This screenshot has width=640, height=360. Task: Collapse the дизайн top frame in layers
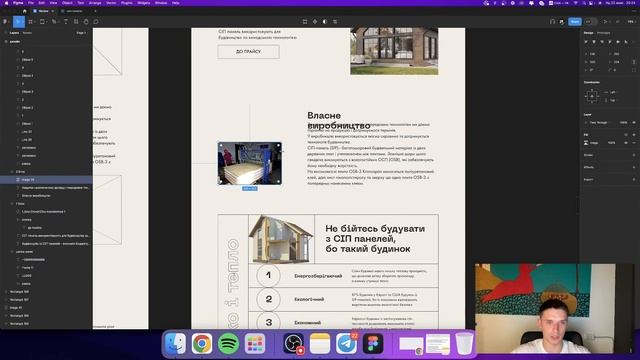[x=6, y=42]
